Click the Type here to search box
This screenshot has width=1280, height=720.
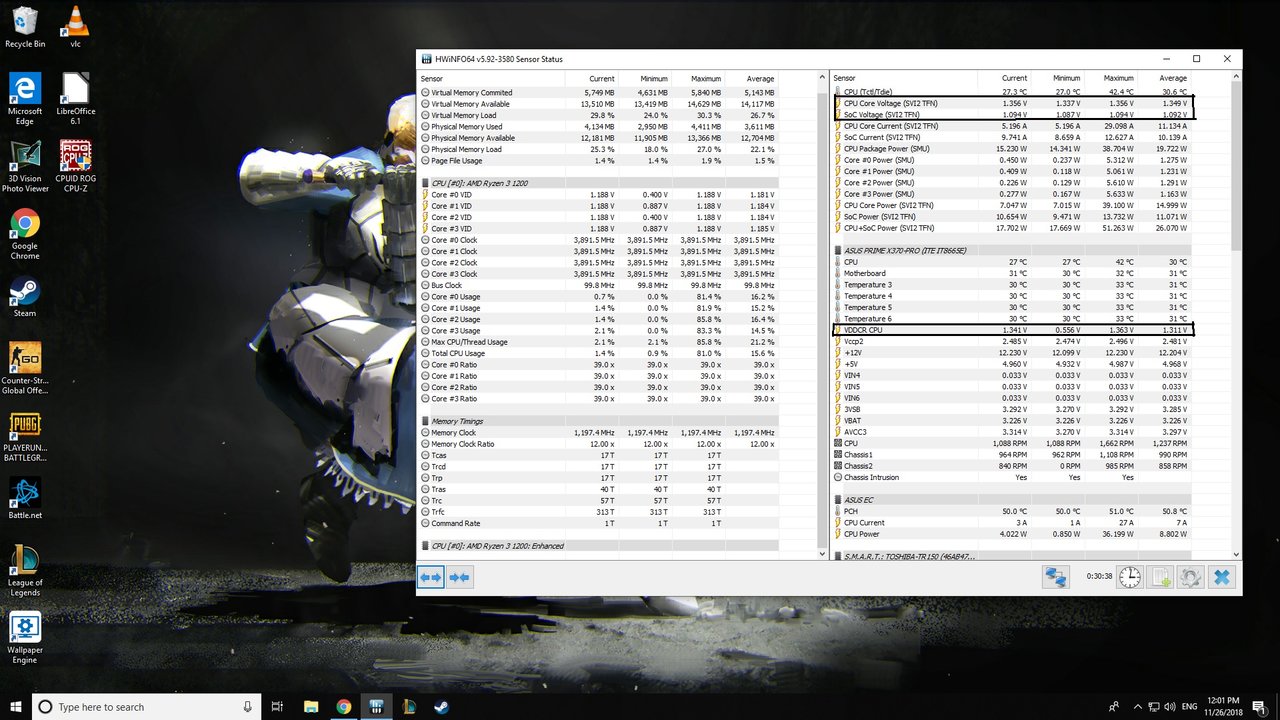pyautogui.click(x=147, y=707)
